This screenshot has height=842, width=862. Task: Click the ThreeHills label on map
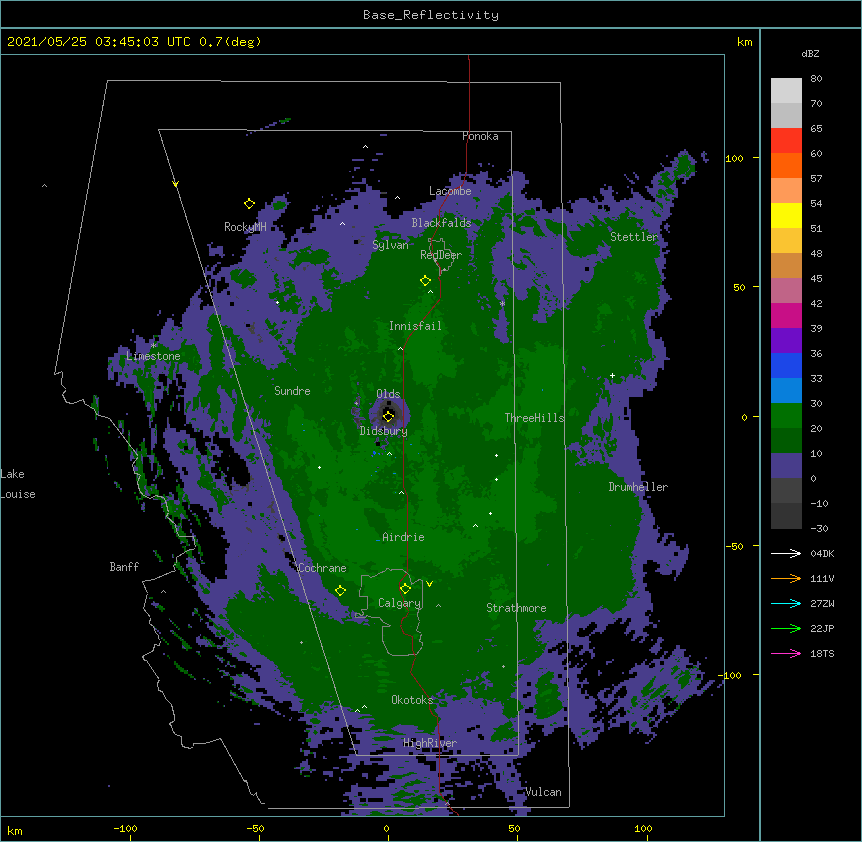[x=534, y=418]
